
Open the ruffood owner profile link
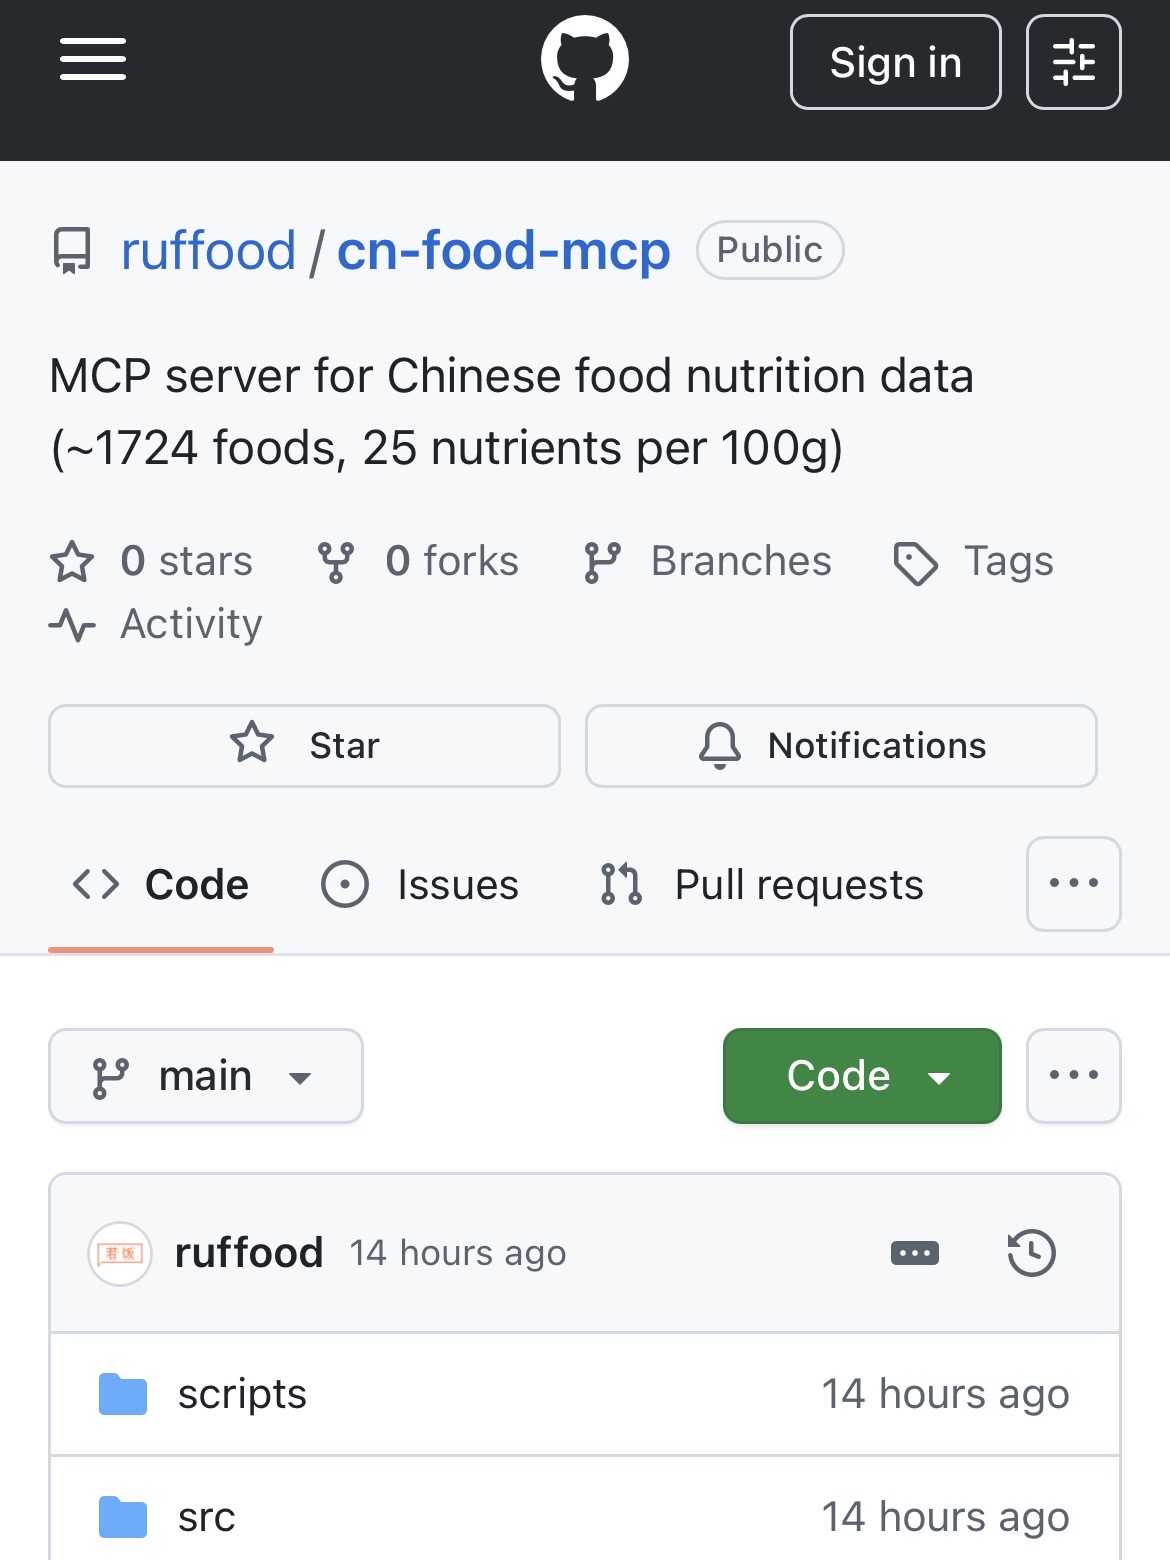tap(208, 250)
